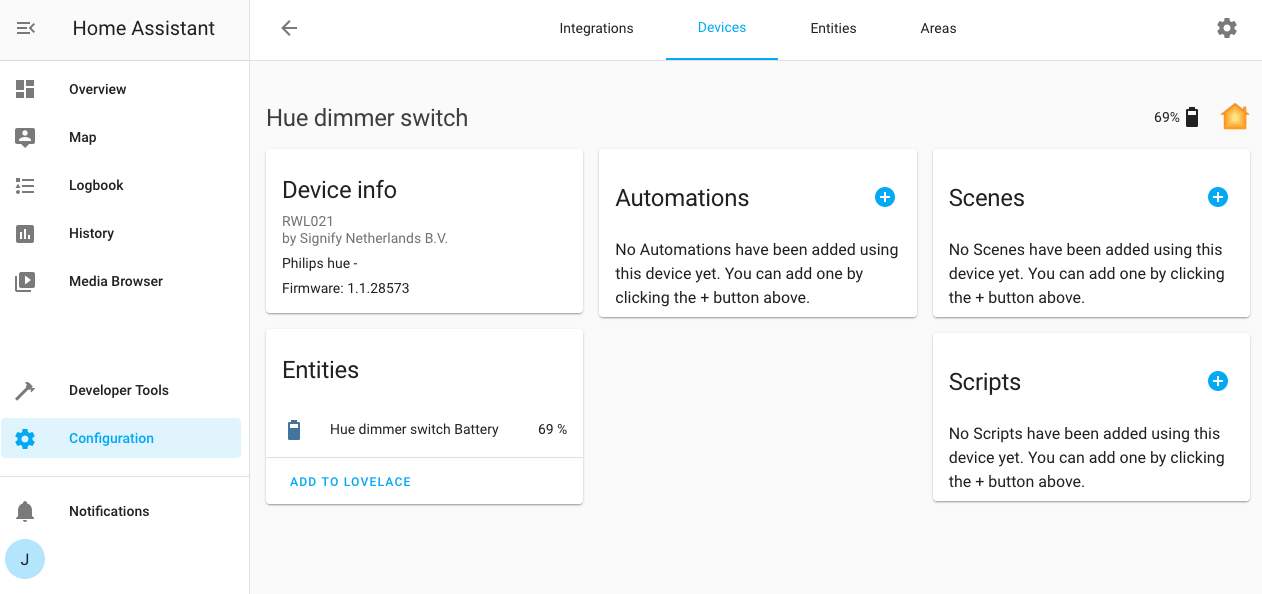
Task: Add a new Script with plus icon
Action: click(x=1217, y=381)
